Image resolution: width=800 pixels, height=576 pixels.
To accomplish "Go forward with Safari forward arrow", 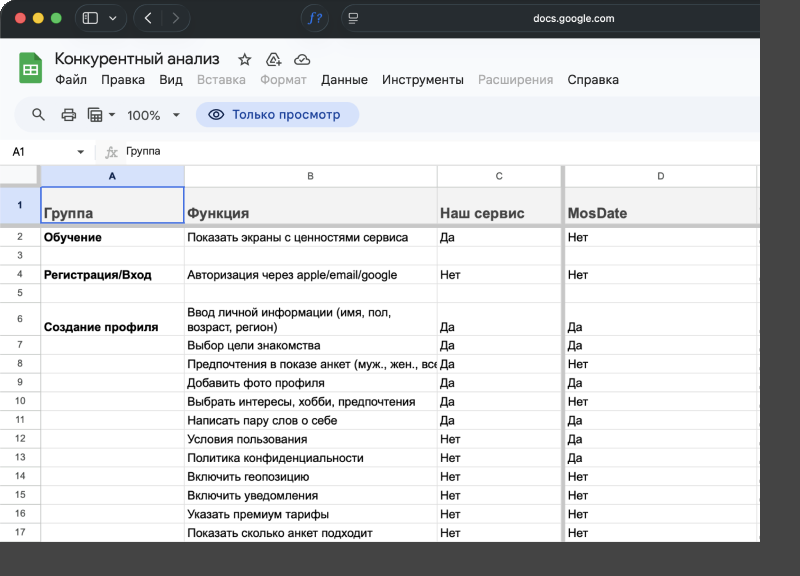I will pos(176,18).
